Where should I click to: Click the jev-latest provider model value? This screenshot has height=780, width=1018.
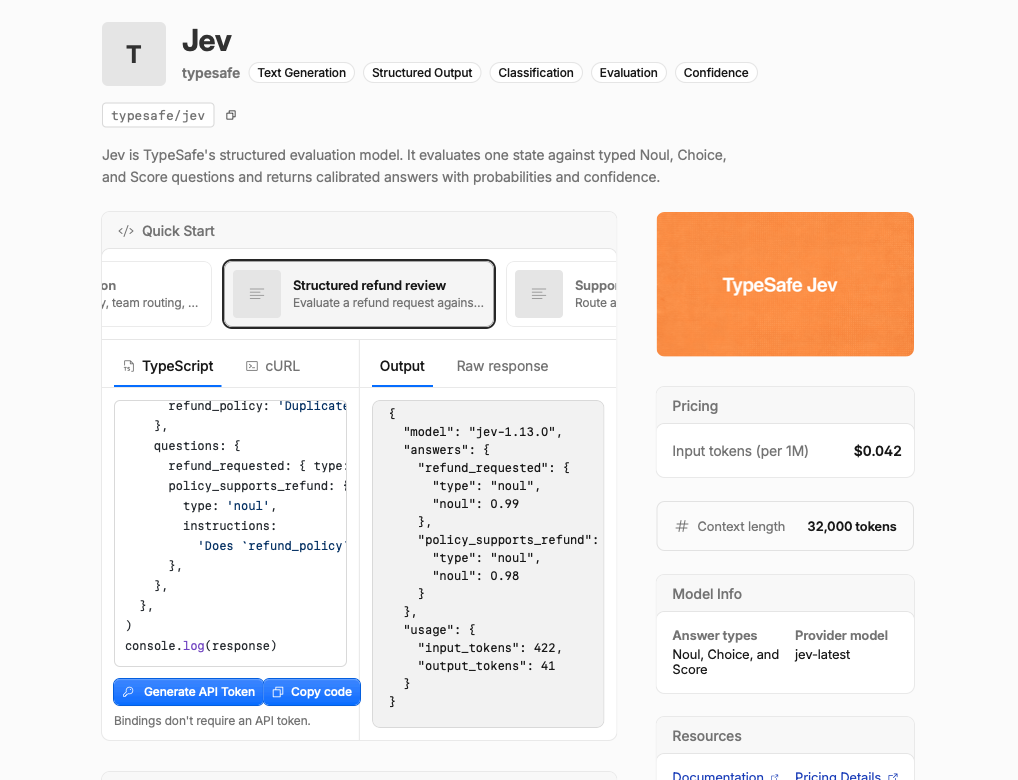[823, 655]
